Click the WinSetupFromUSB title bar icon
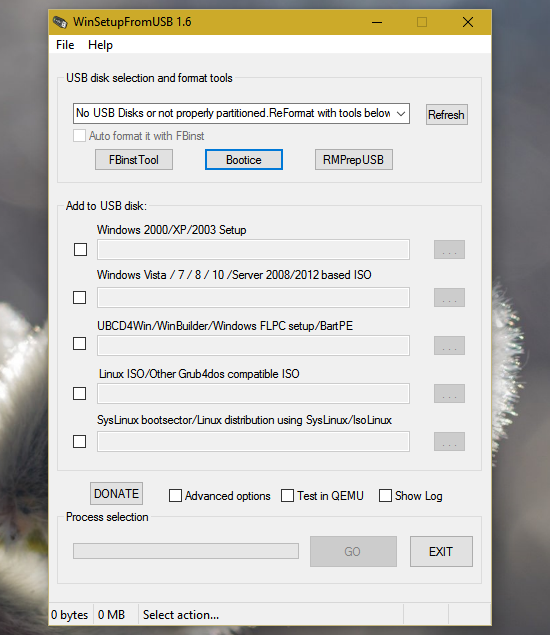This screenshot has height=635, width=550. coord(60,22)
